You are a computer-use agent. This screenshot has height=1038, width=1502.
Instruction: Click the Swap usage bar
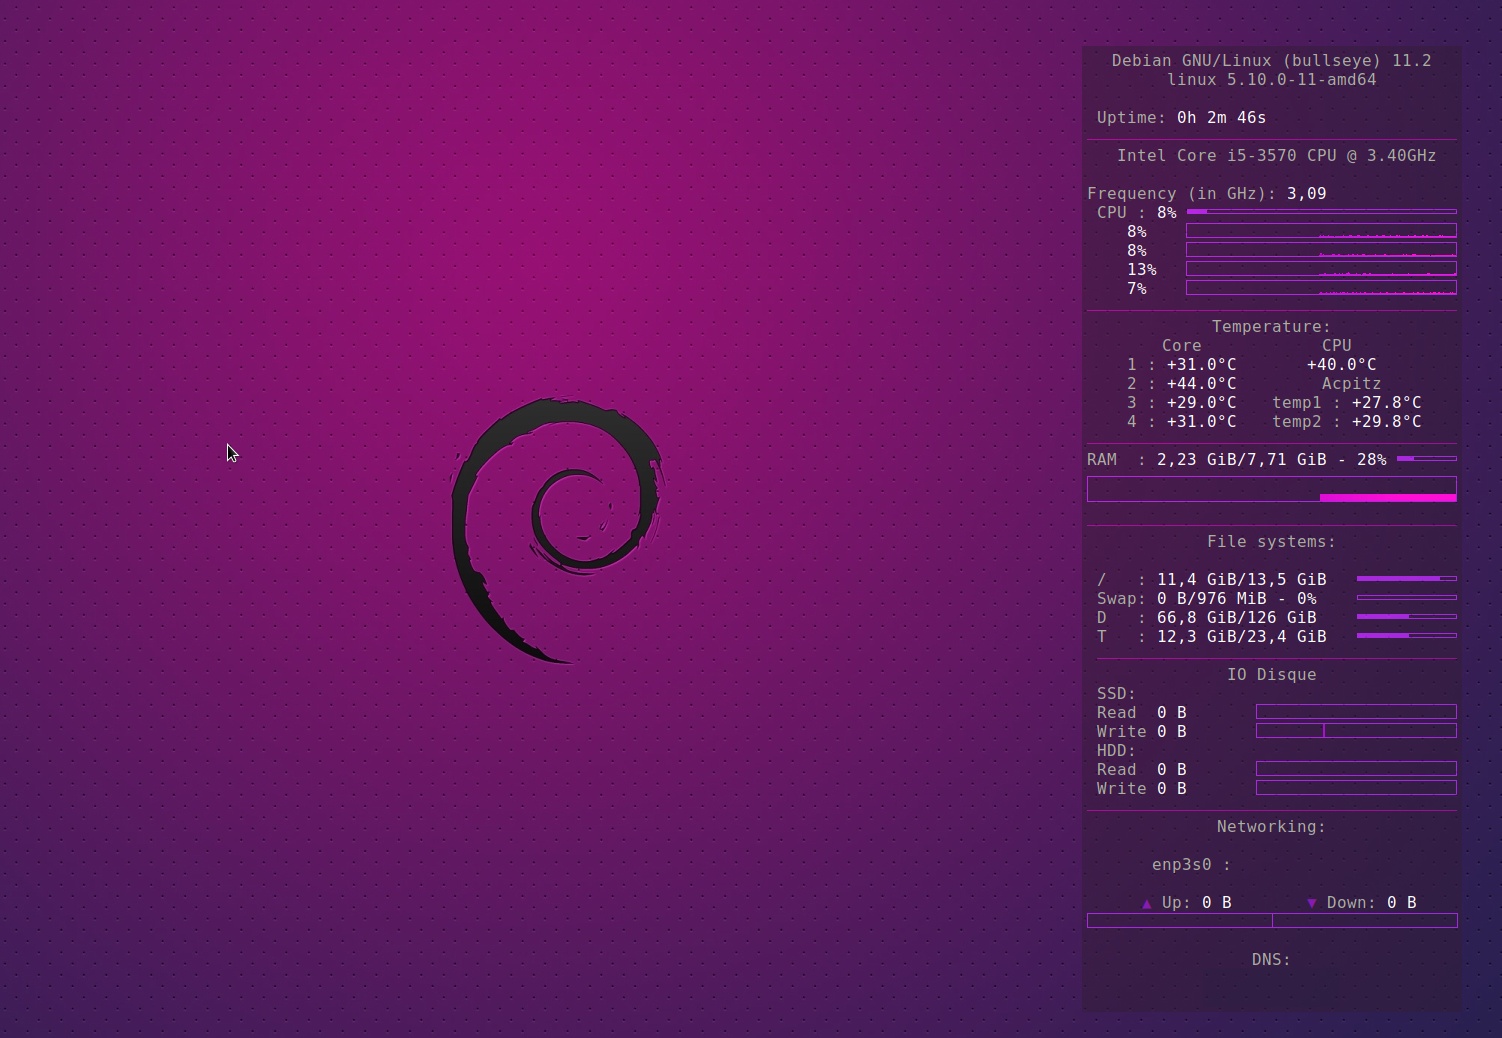[x=1406, y=598]
